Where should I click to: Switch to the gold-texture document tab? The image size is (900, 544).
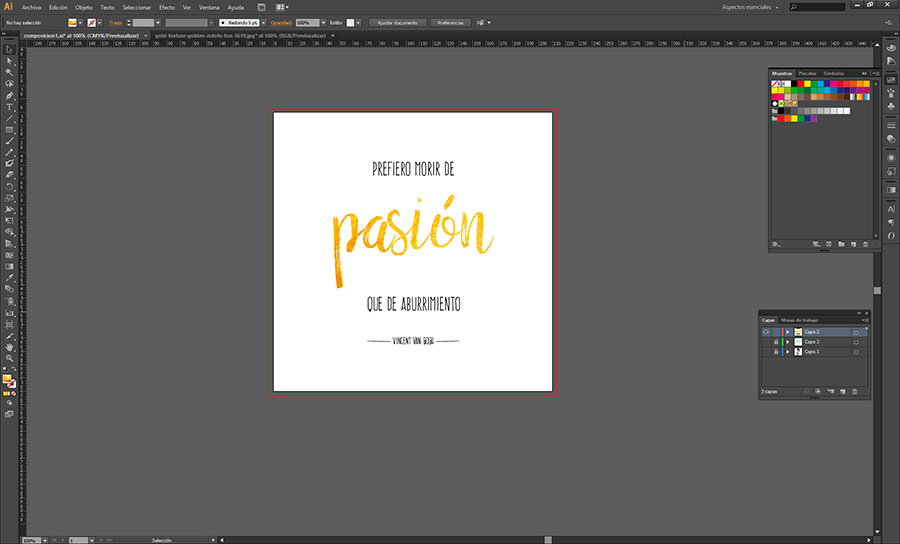coord(238,34)
